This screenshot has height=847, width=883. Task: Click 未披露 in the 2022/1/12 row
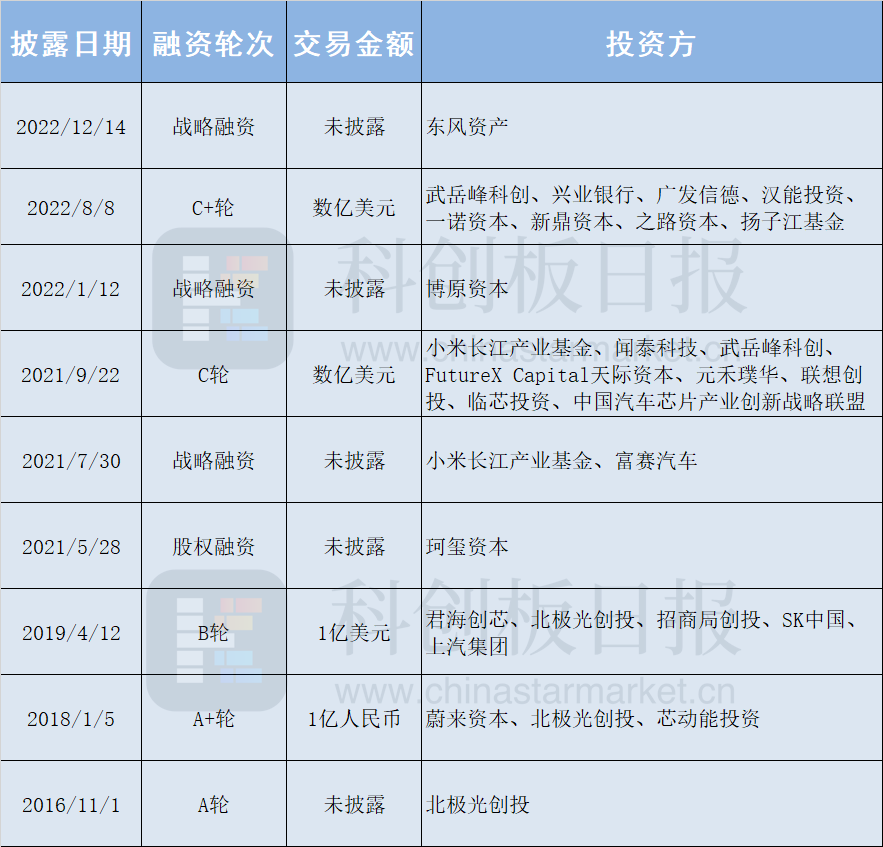click(354, 289)
